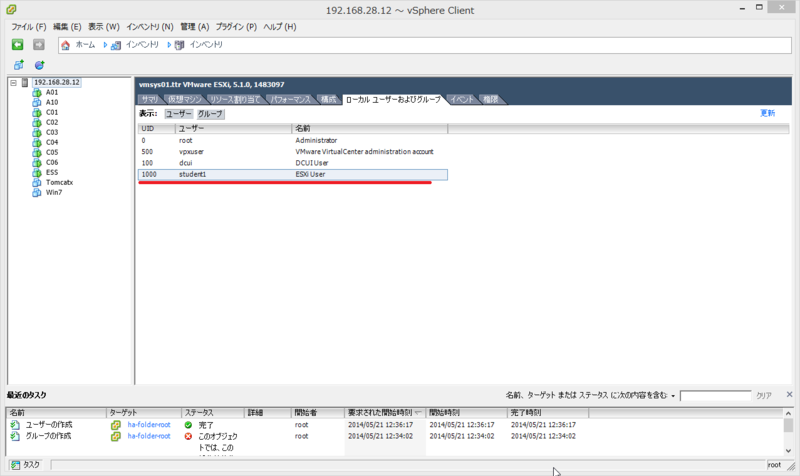The image size is (800, 476).
Task: Click the new virtual machine toolbar icon
Action: (x=19, y=65)
